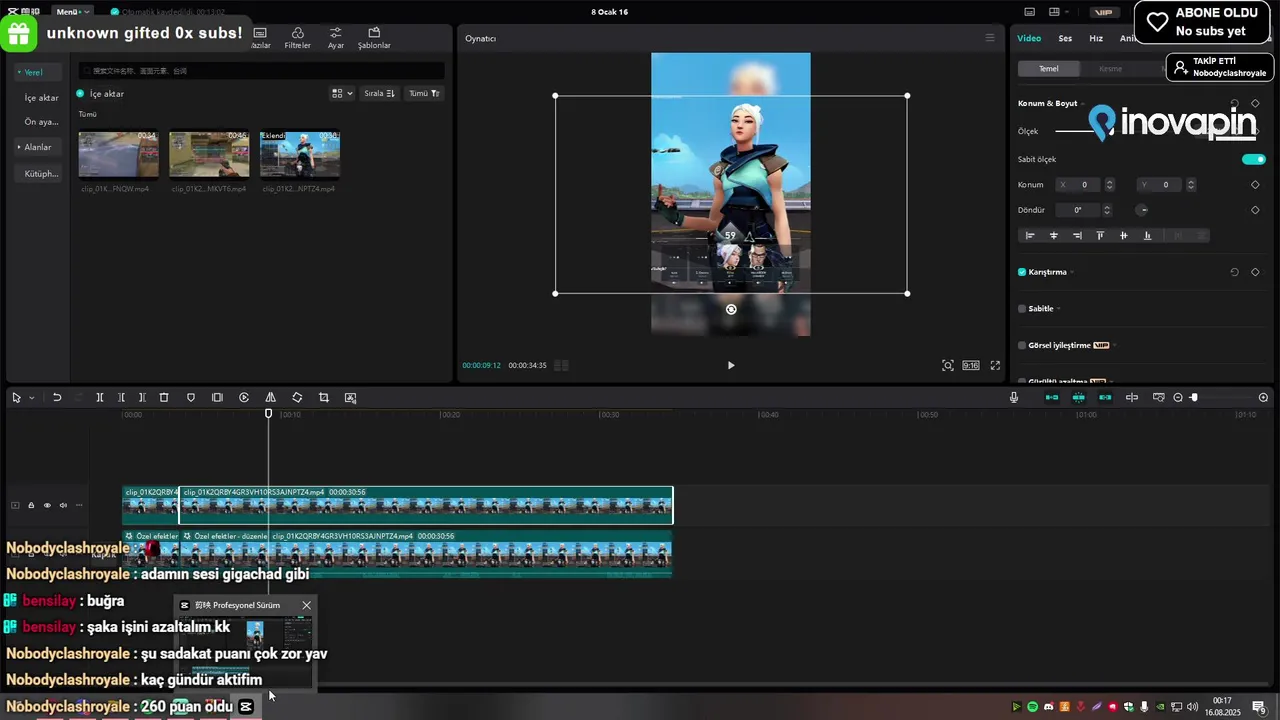This screenshot has width=1280, height=720.
Task: Hide the main track using eye icon
Action: (x=47, y=505)
